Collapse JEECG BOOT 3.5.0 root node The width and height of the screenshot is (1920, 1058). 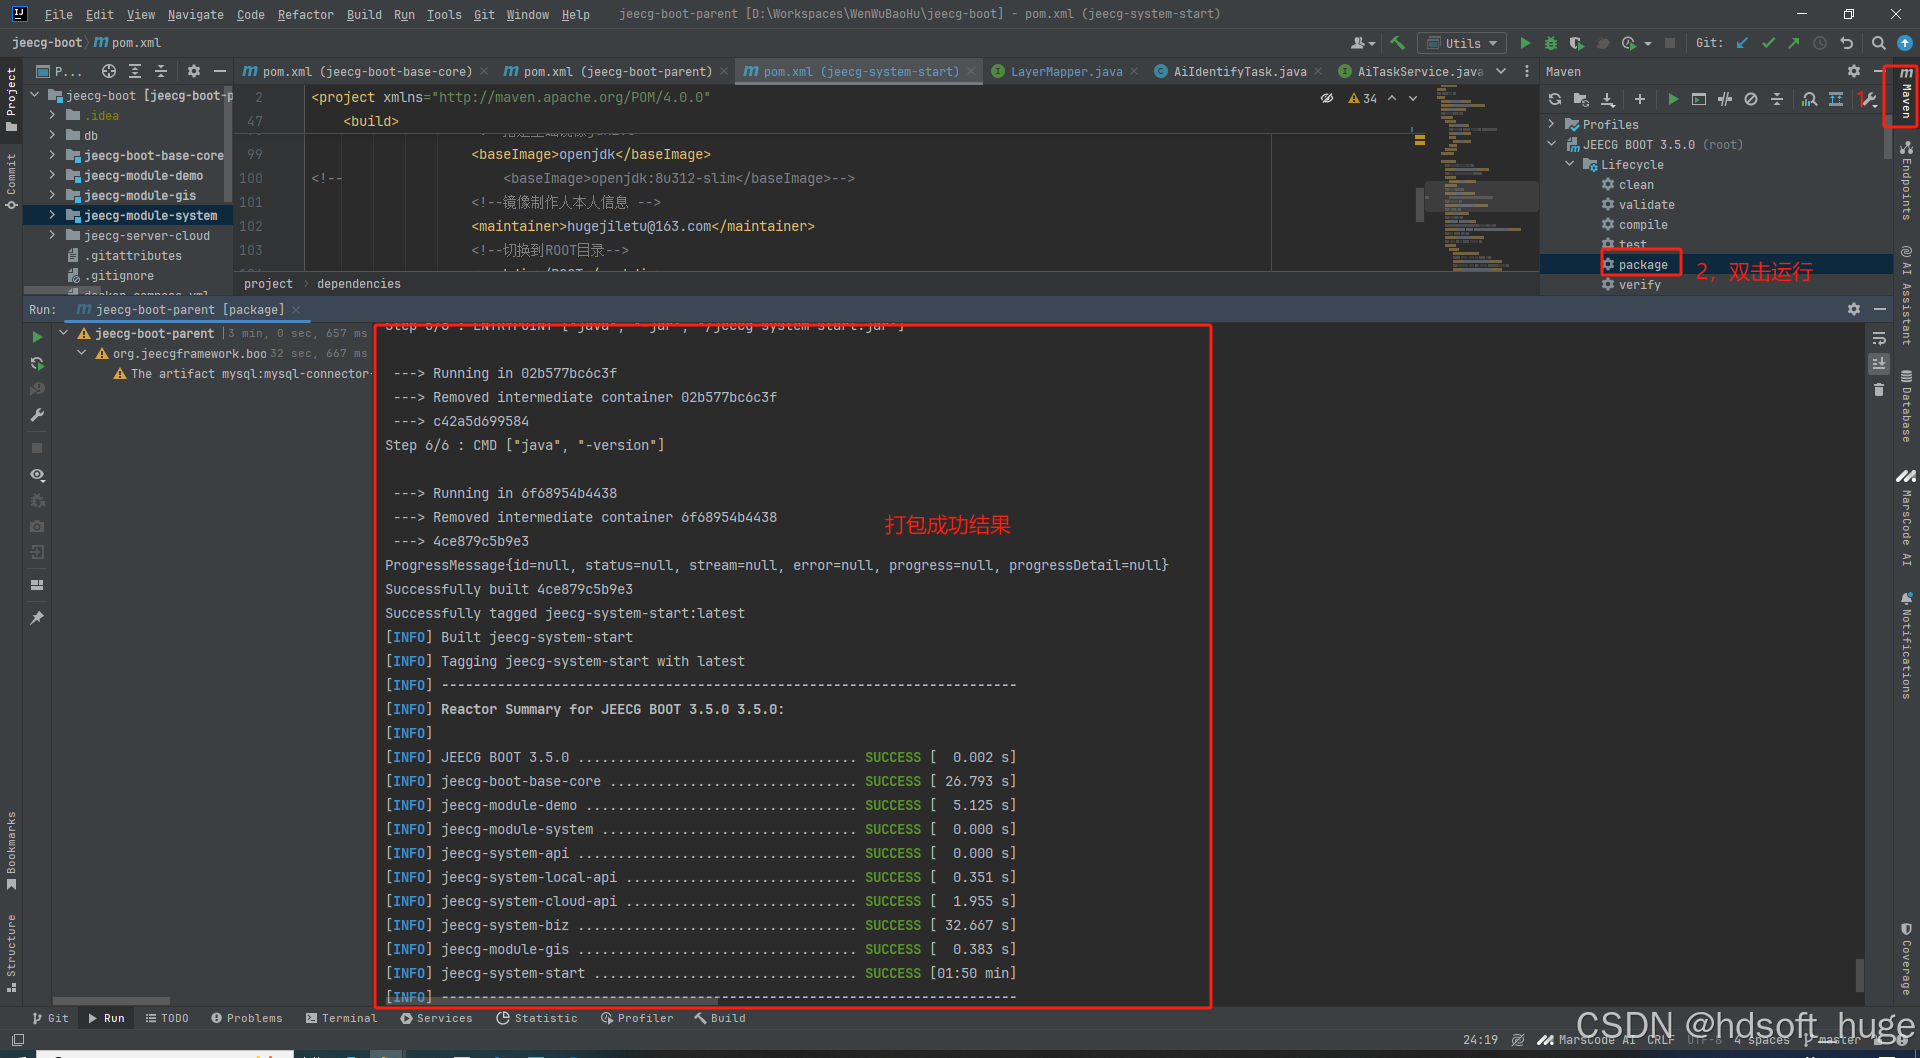click(x=1552, y=144)
